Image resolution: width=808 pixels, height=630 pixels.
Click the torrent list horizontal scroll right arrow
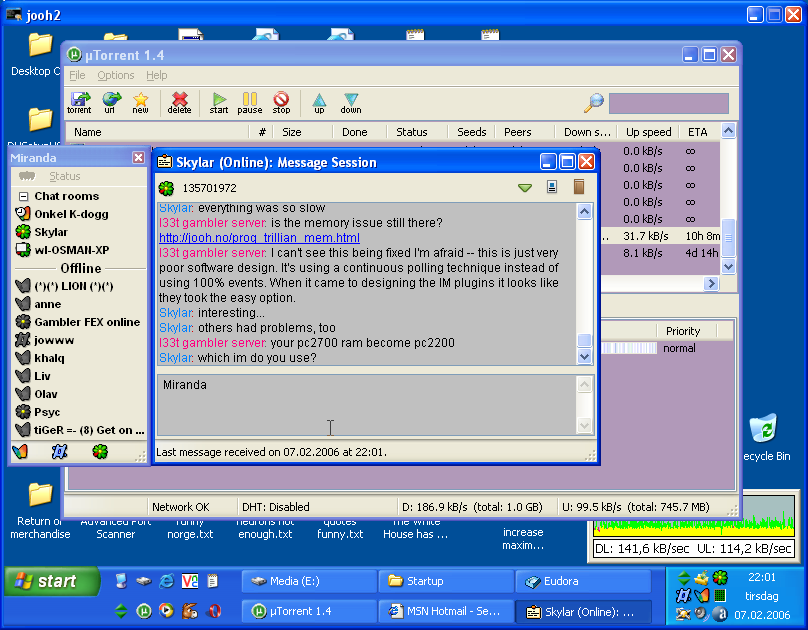pos(711,283)
